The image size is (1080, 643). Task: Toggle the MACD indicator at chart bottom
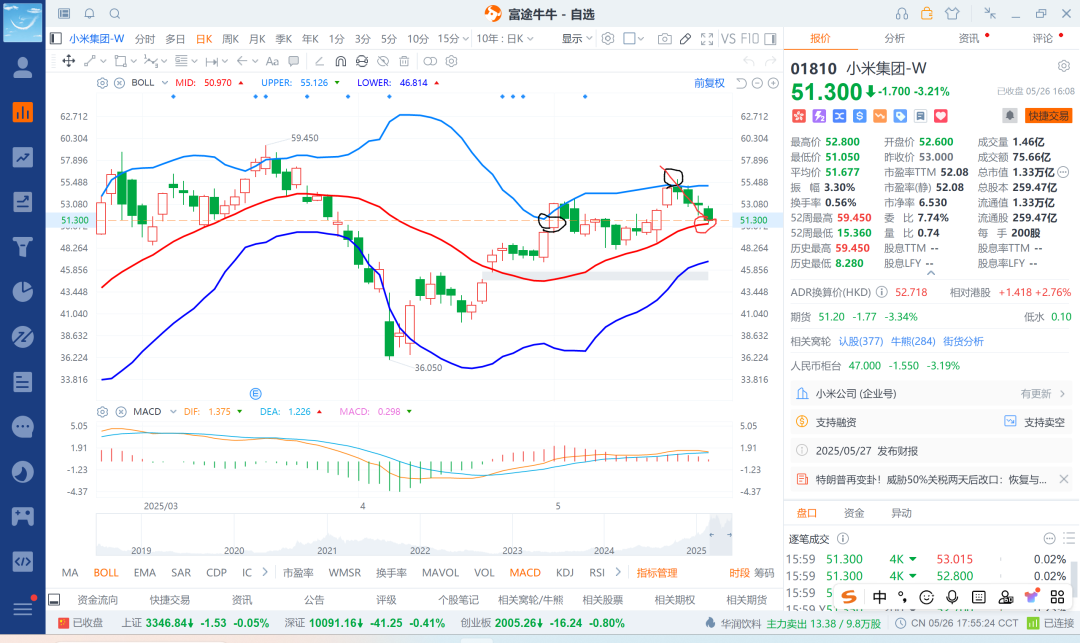tap(525, 573)
